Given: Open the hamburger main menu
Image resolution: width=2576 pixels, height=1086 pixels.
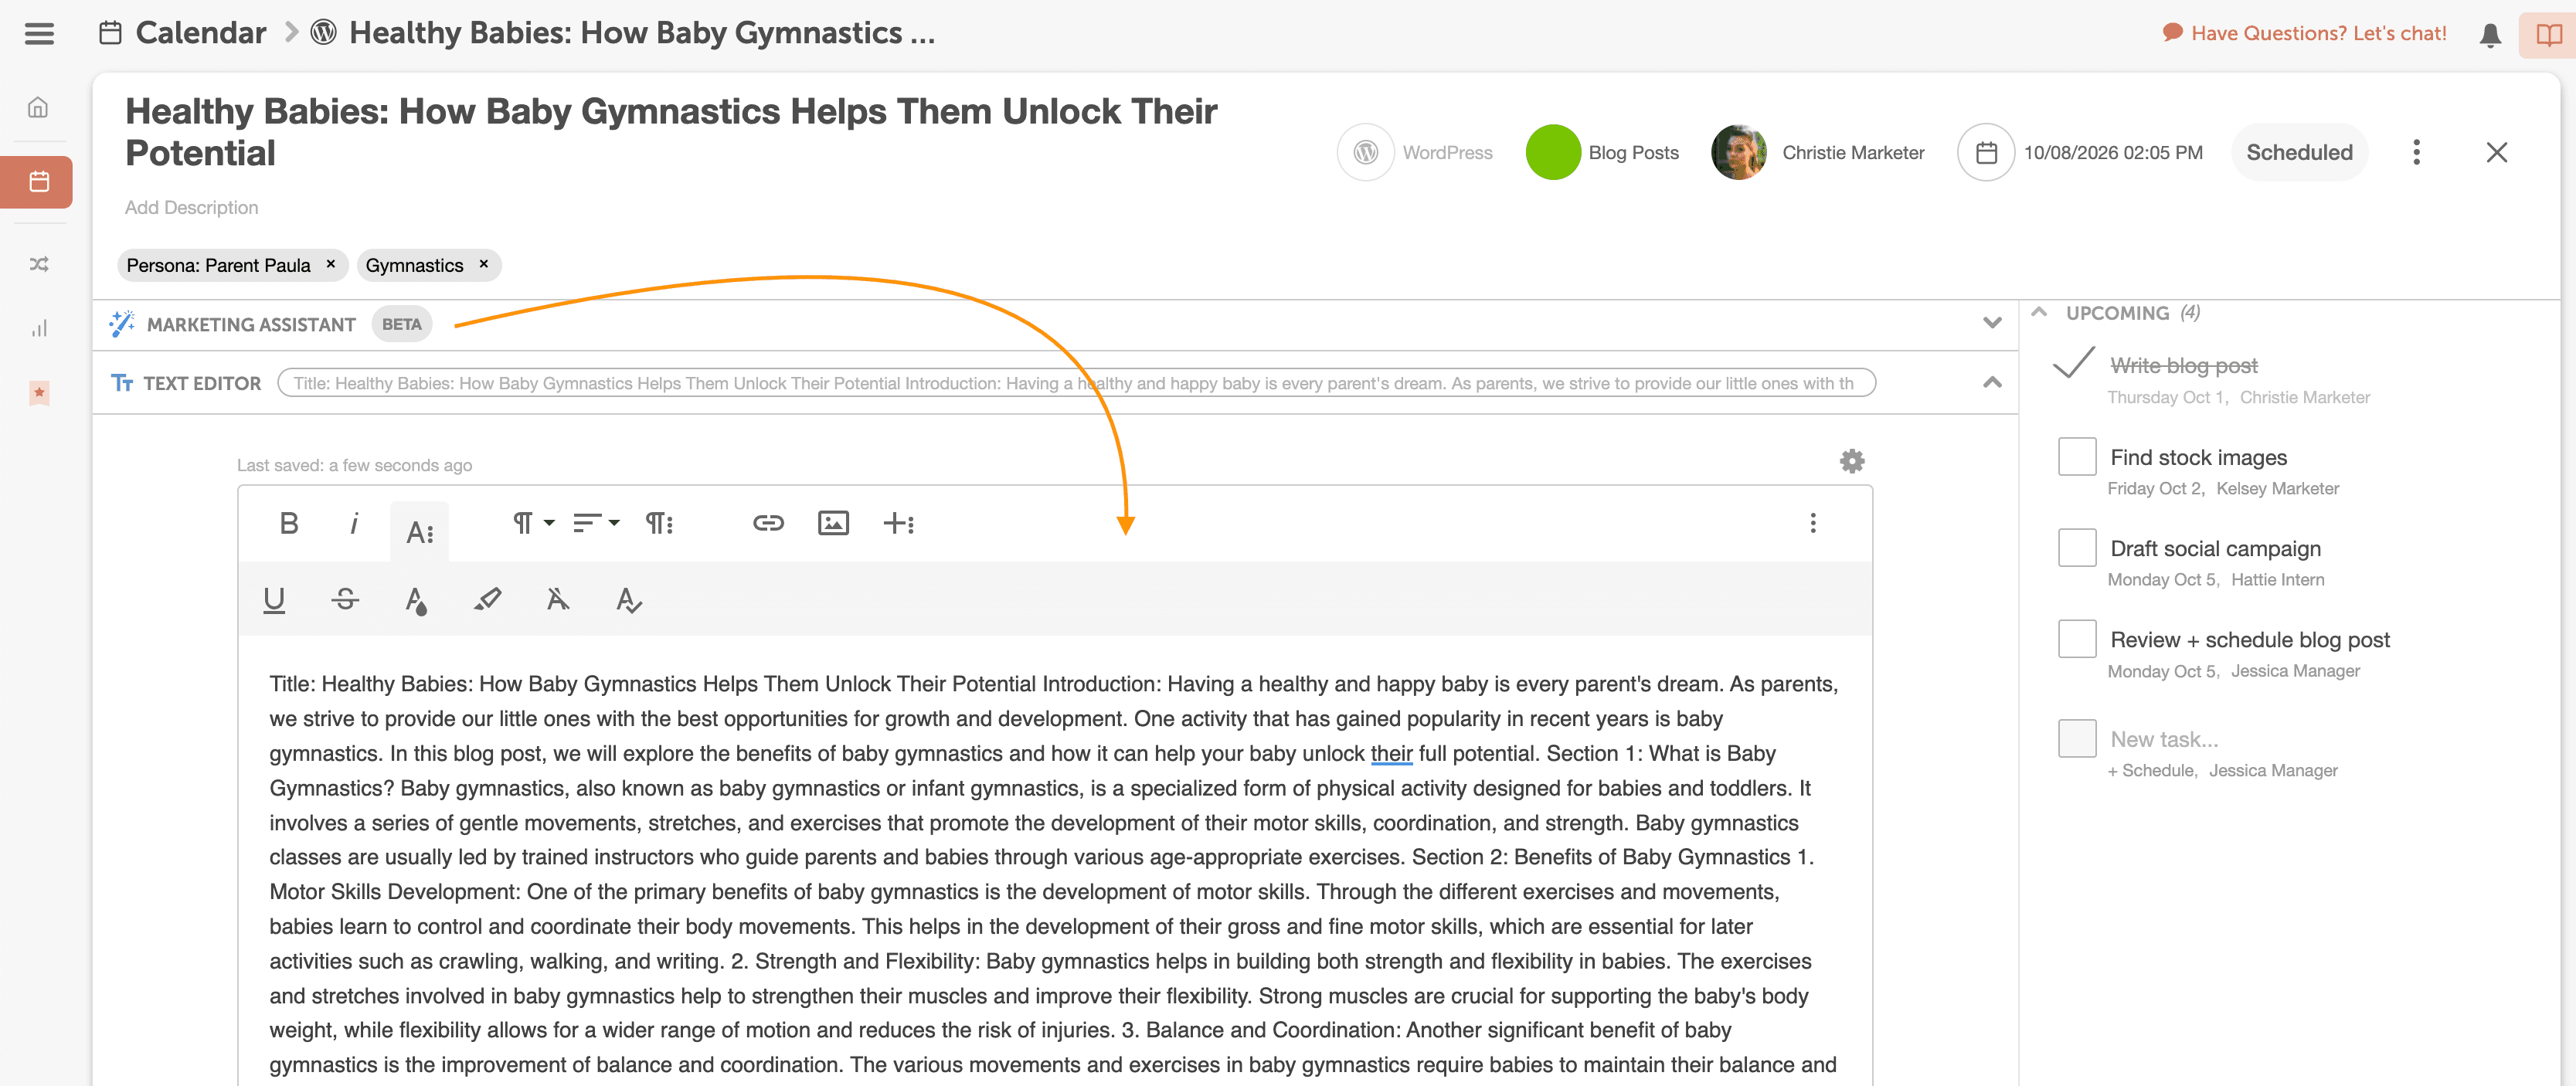Looking at the screenshot, I should click(39, 33).
